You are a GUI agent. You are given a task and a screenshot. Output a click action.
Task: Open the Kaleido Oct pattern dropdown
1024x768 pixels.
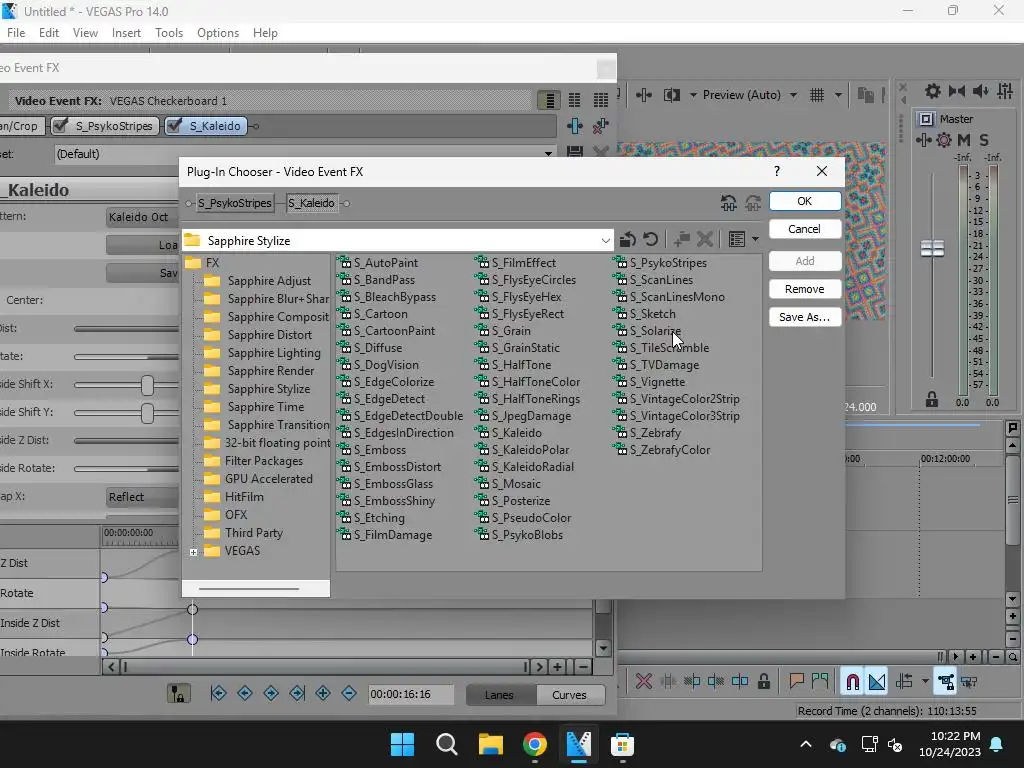(142, 217)
